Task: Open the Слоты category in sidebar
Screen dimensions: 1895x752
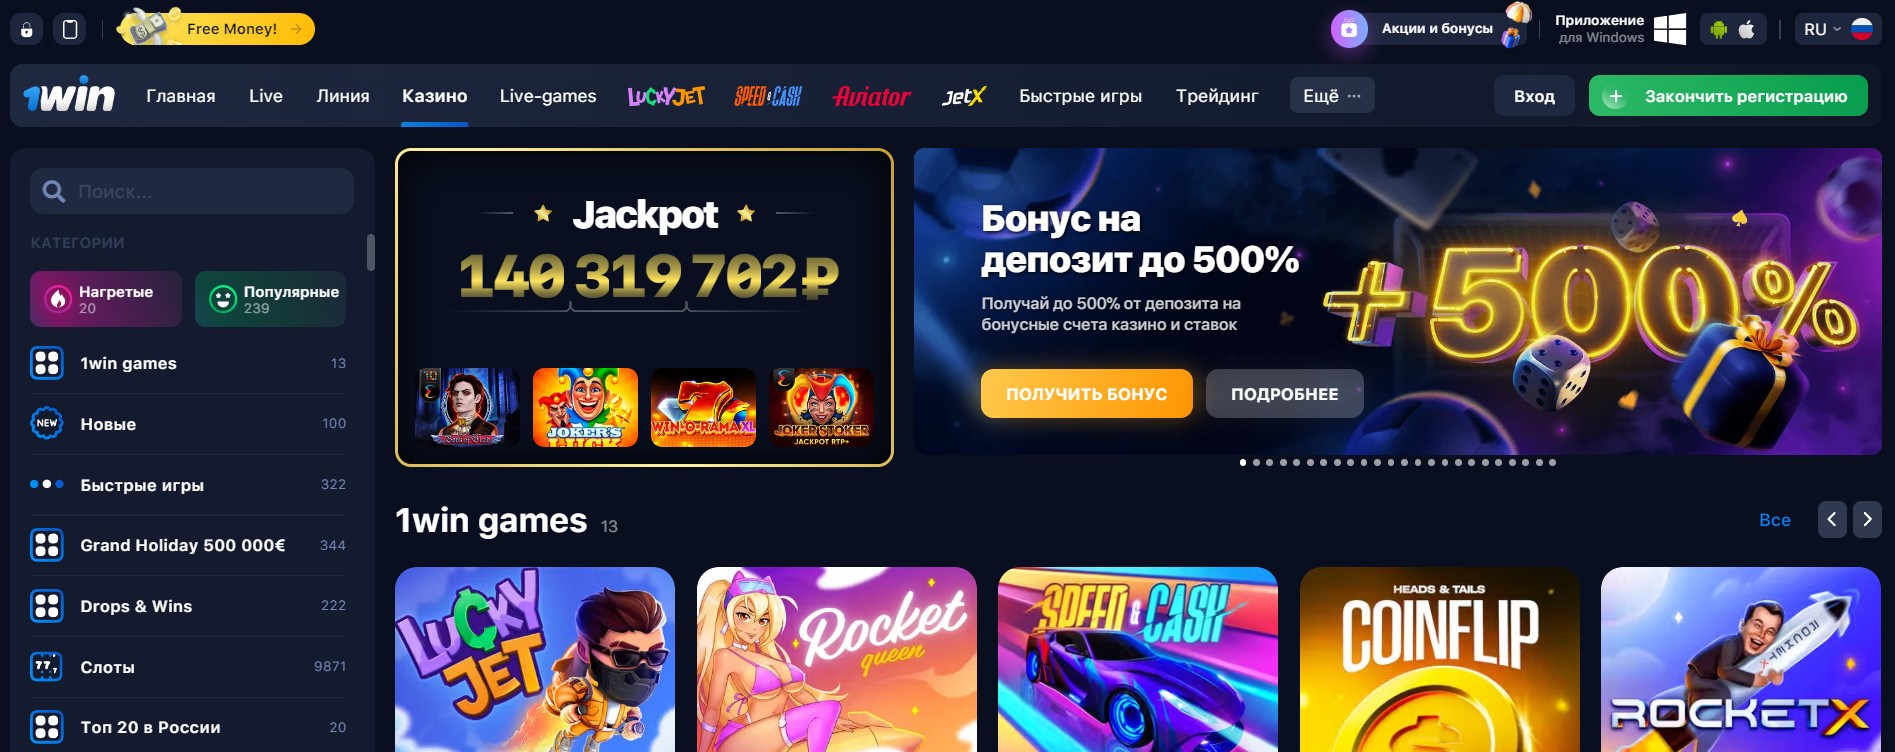Action: pos(188,667)
